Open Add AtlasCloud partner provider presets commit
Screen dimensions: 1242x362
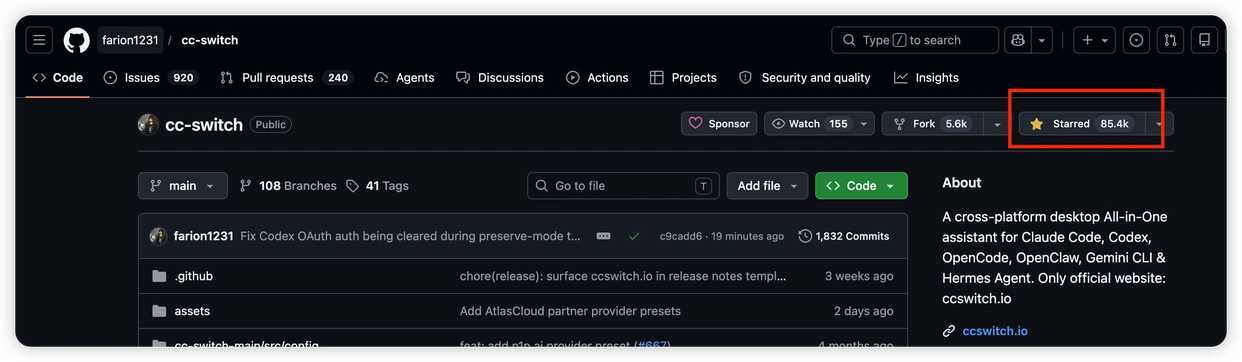click(570, 311)
